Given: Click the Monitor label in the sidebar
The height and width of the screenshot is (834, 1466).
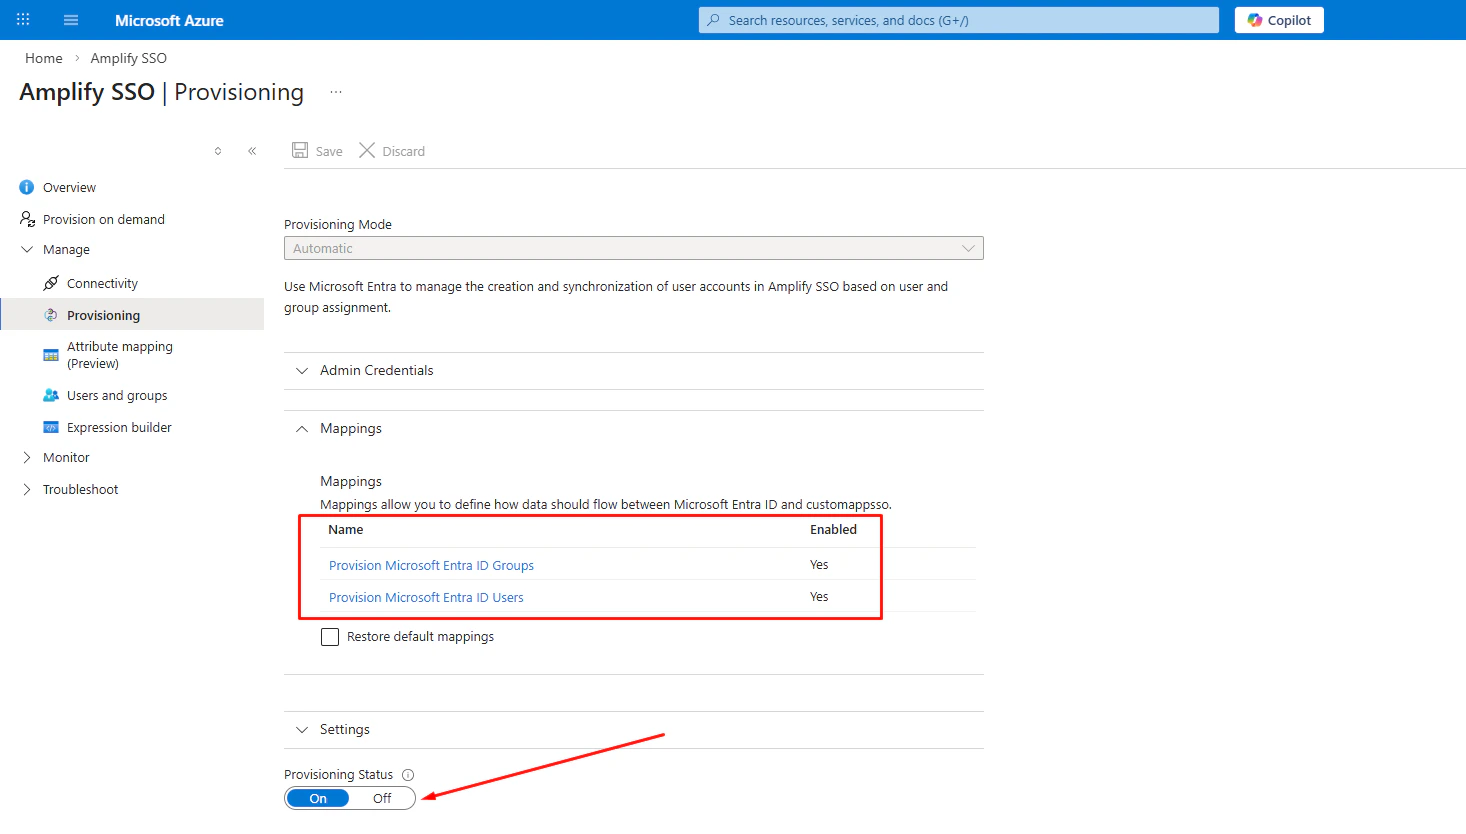Looking at the screenshot, I should 66,457.
